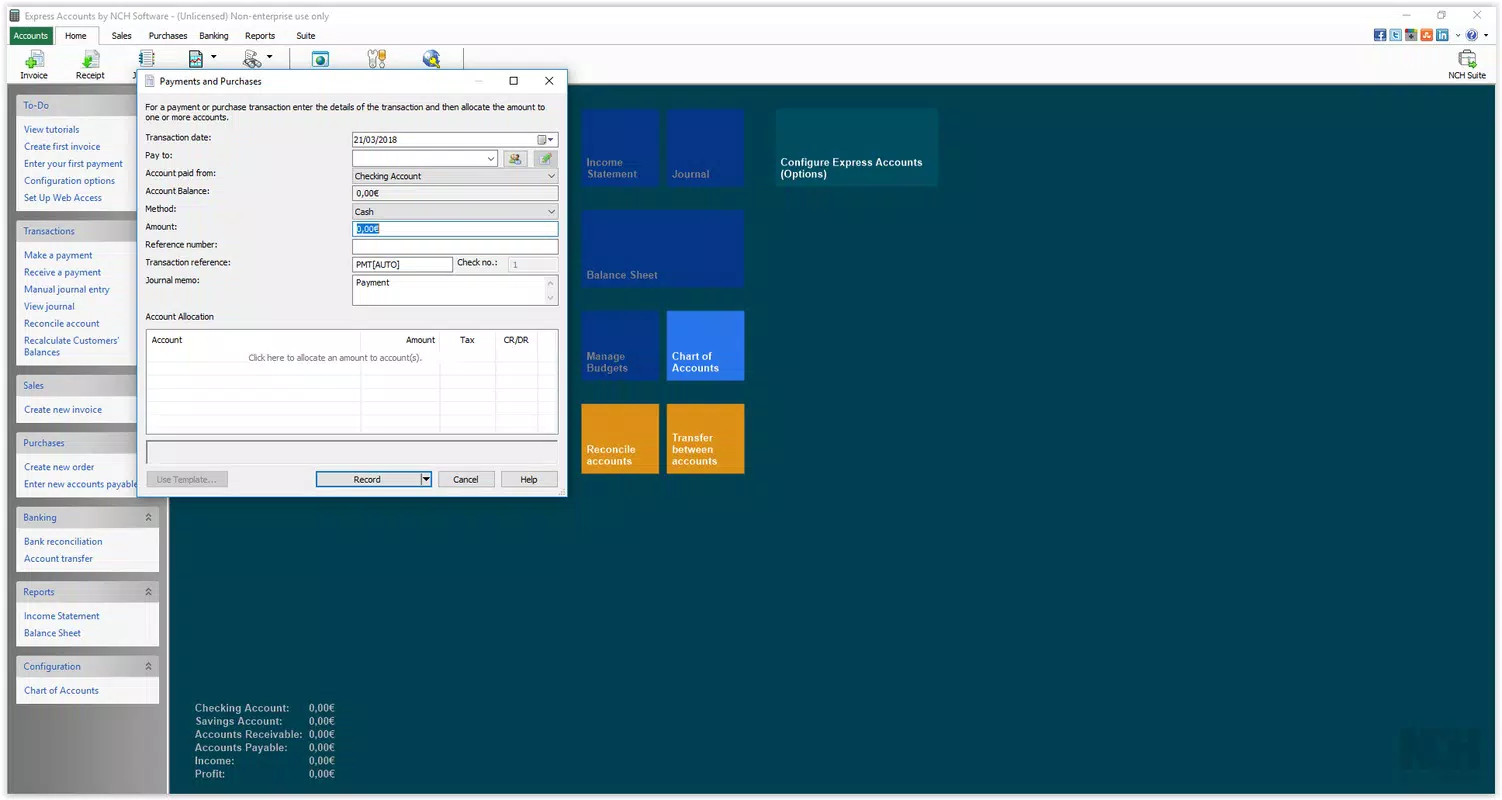This screenshot has width=1502, height=800.
Task: Switch to the Home tab
Action: coord(76,35)
